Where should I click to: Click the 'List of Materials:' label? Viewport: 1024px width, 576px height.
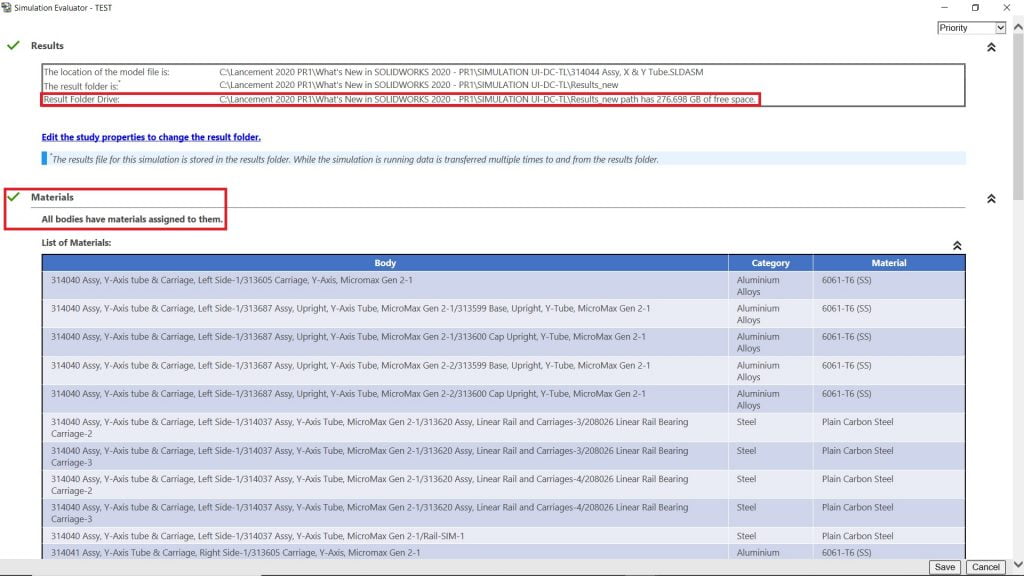[x=76, y=242]
